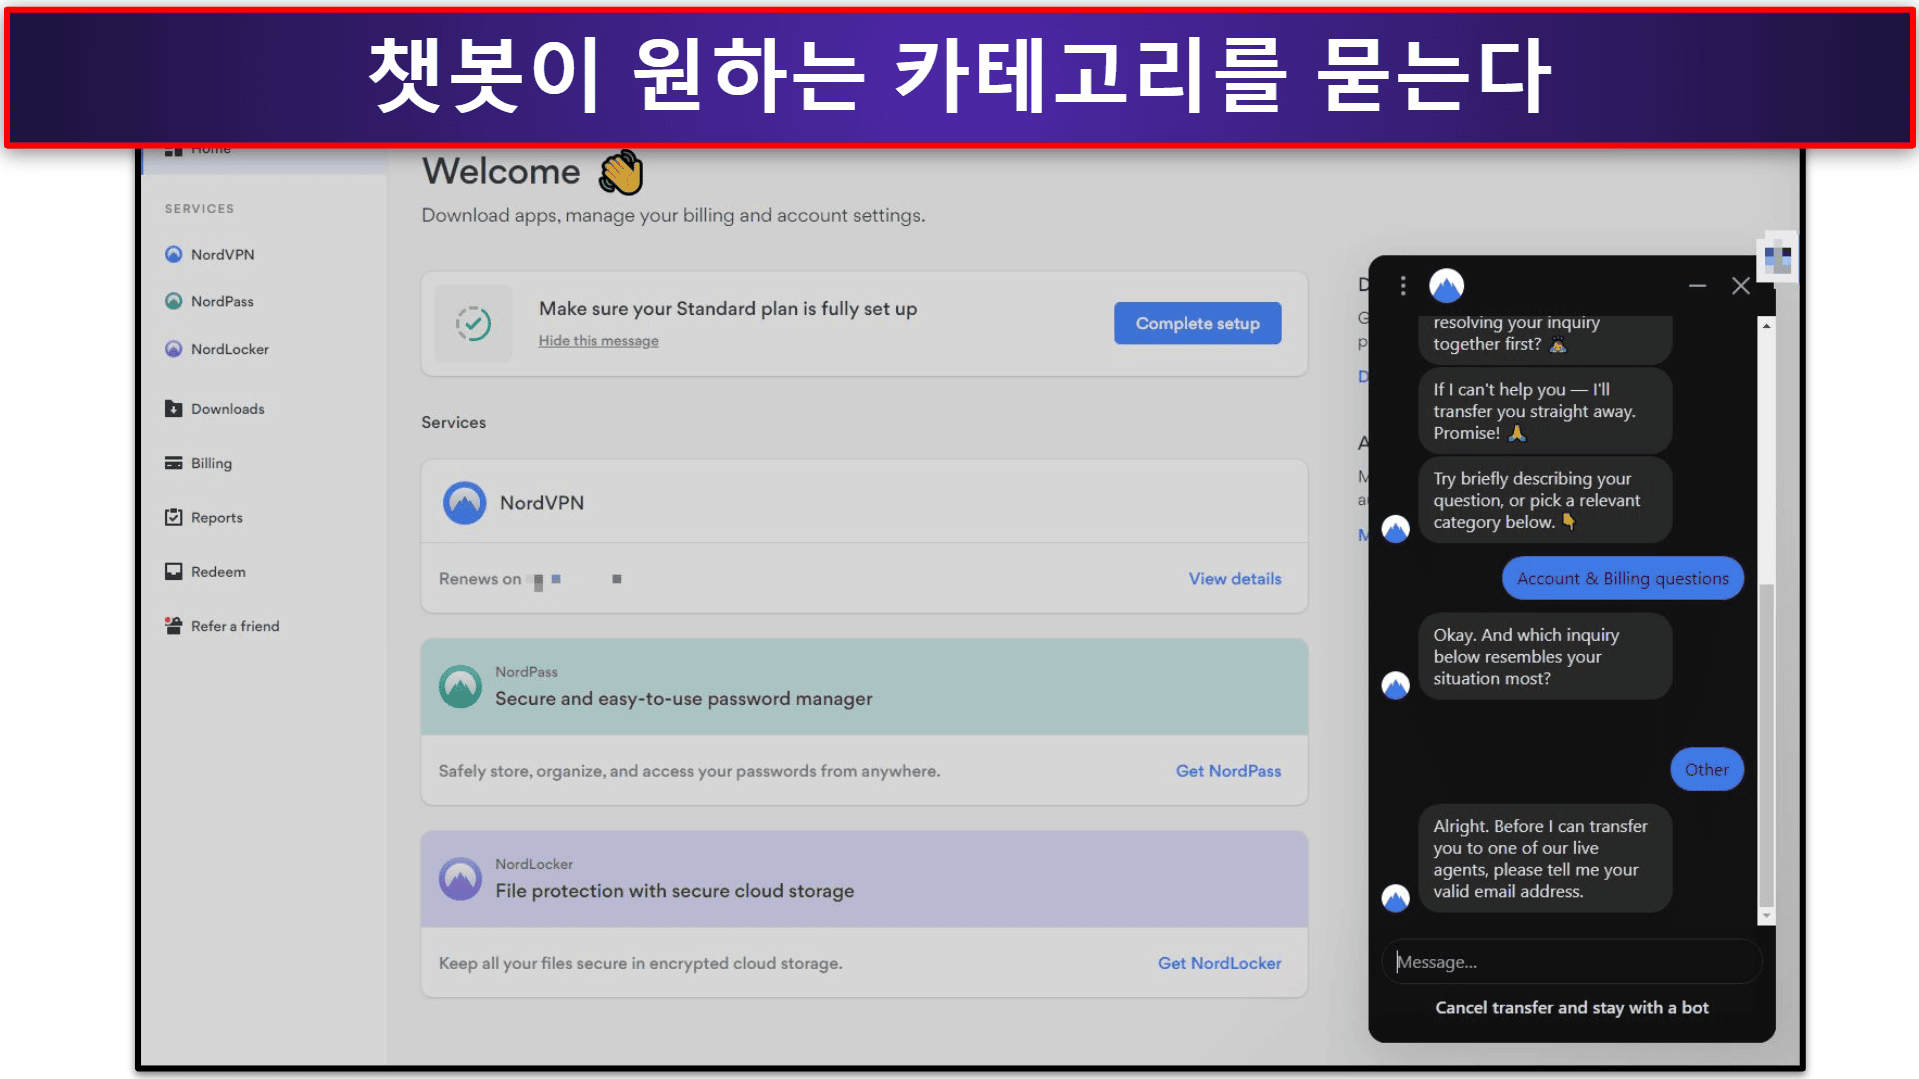1919x1079 pixels.
Task: Click the chat scrollbar thumb
Action: pyautogui.click(x=1767, y=745)
